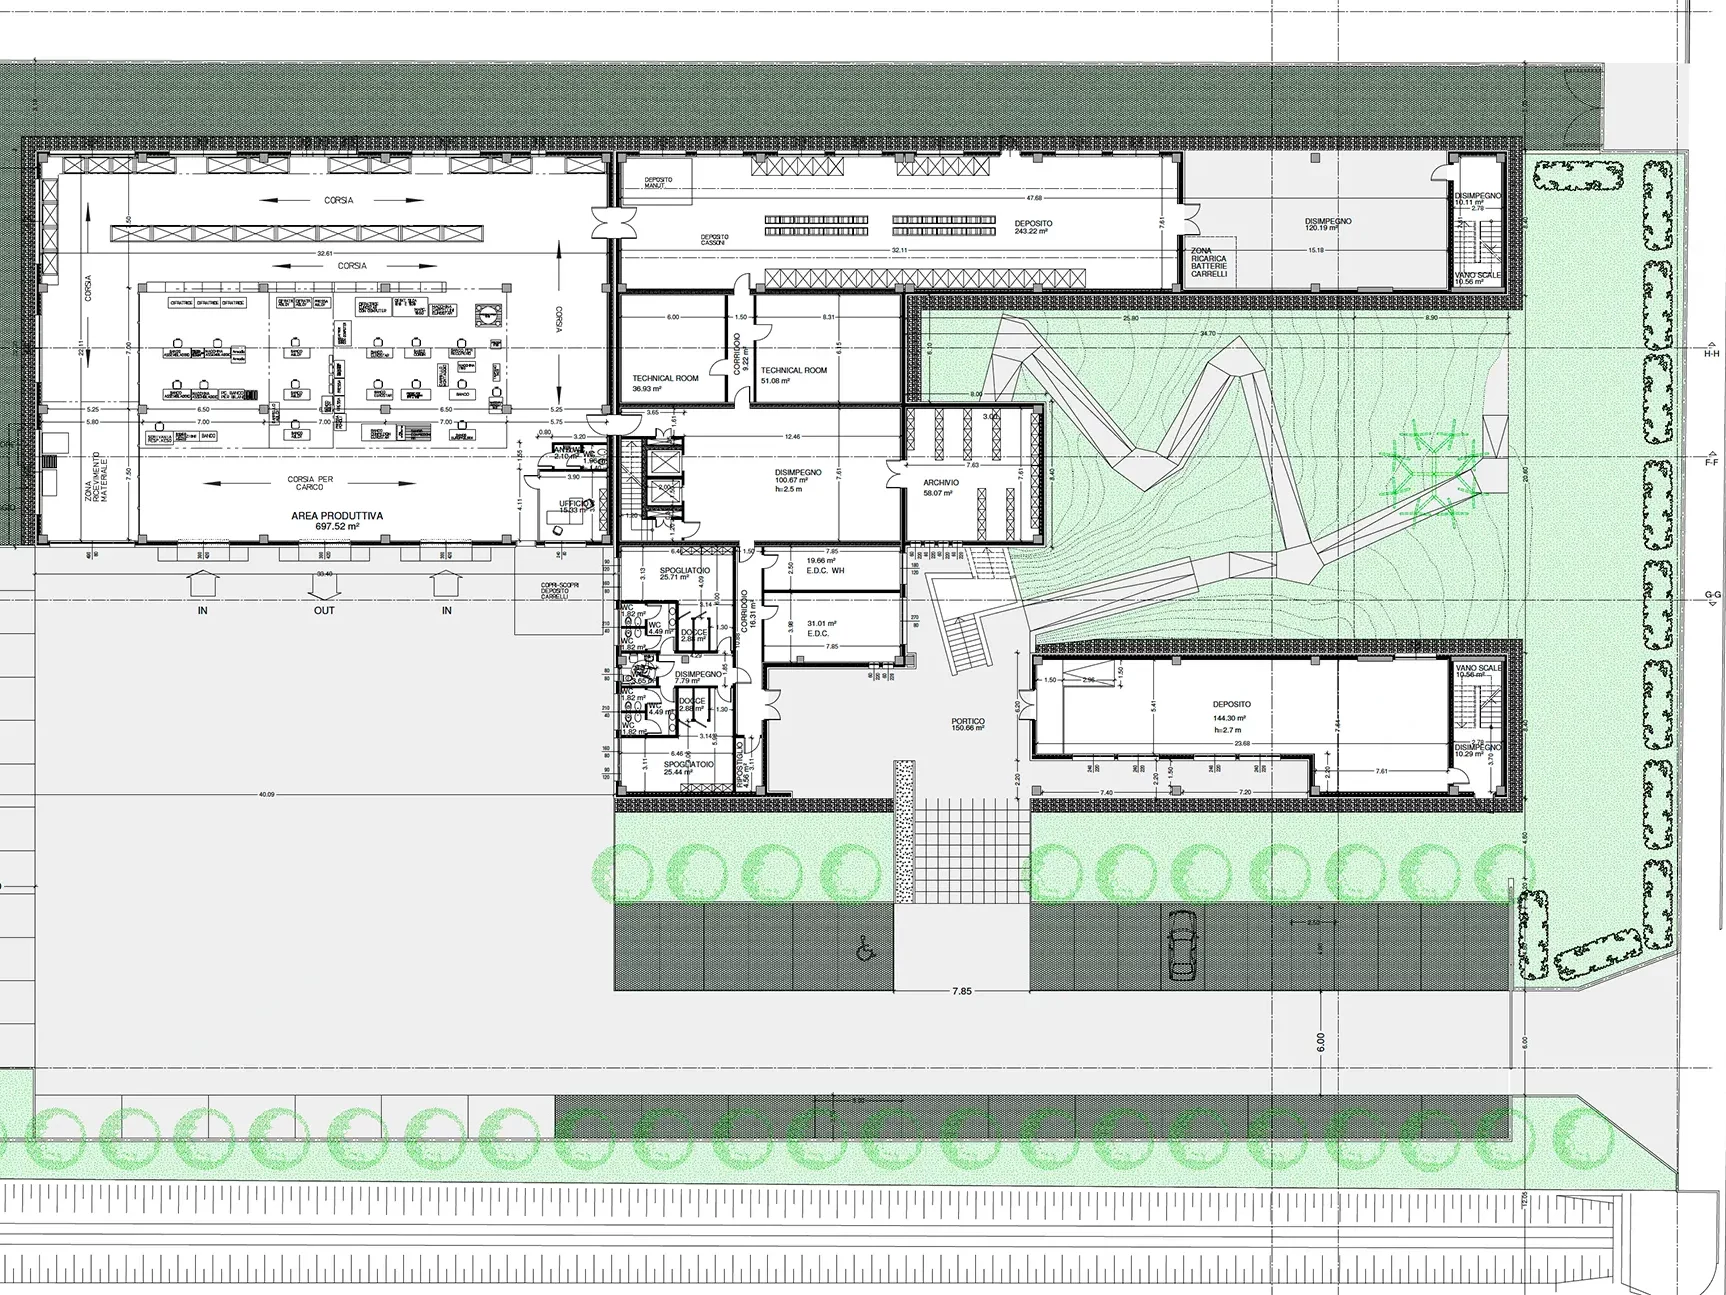This screenshot has width=1726, height=1295.
Task: Click the car symbol in the parking row
Action: (1183, 946)
